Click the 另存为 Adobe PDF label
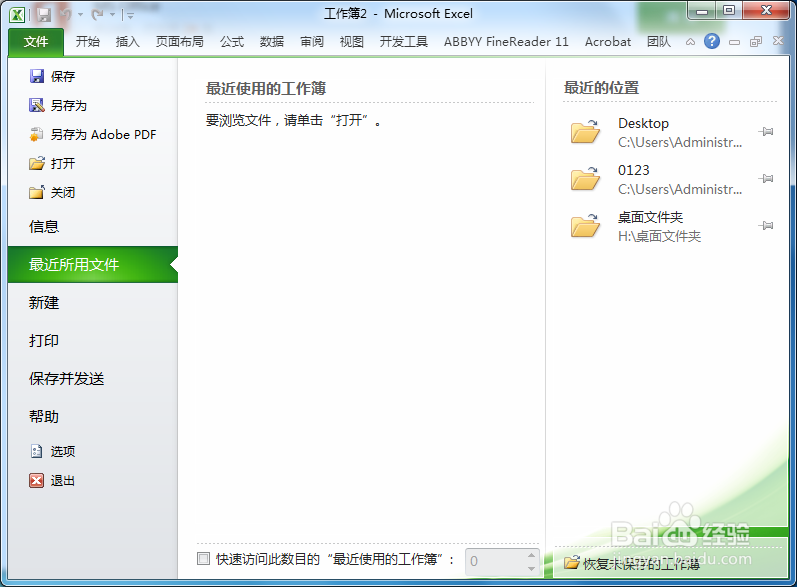The height and width of the screenshot is (587, 797). (x=104, y=134)
